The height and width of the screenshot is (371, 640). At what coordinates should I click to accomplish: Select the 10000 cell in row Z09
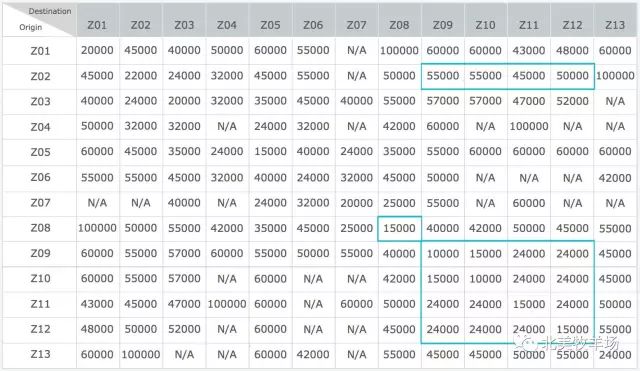pos(442,253)
